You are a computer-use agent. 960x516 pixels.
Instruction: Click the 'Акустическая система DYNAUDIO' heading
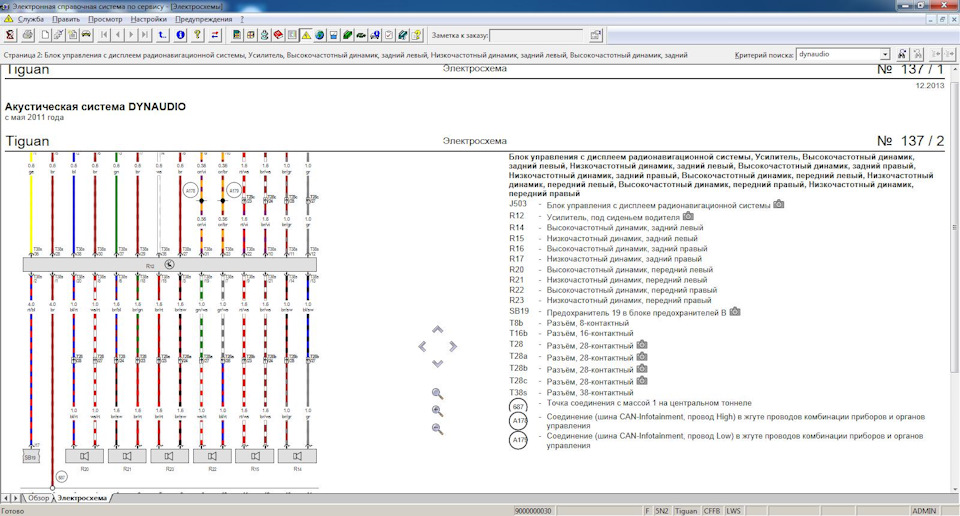tap(95, 107)
